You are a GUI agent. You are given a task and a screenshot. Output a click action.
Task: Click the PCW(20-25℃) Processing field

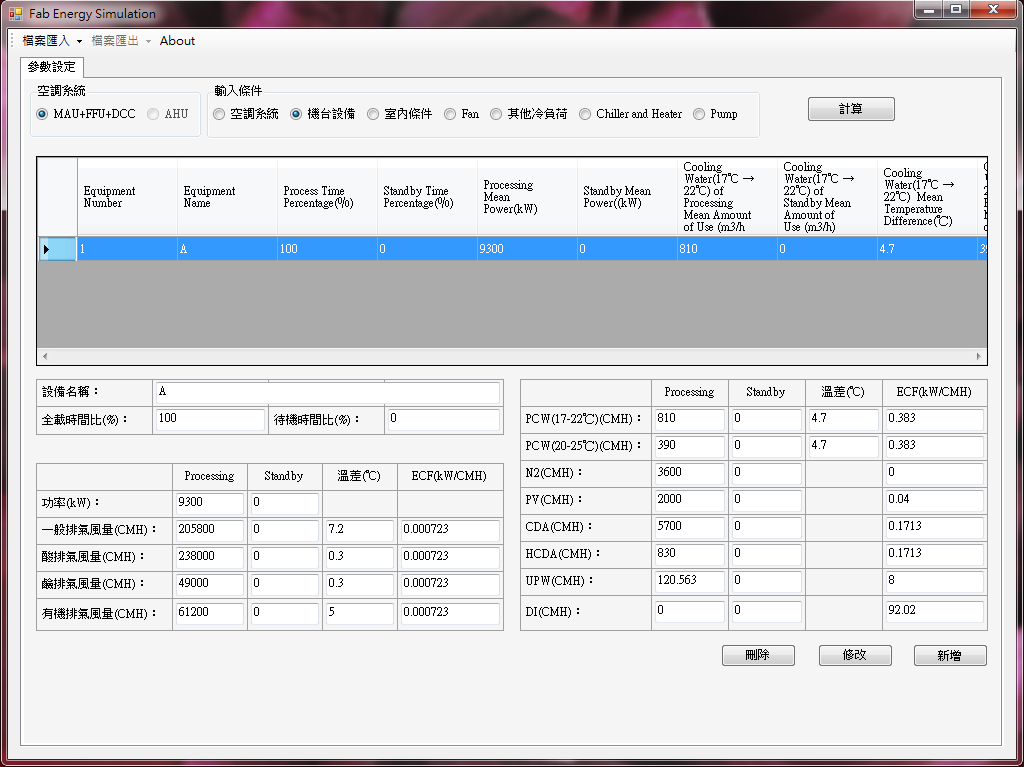690,446
